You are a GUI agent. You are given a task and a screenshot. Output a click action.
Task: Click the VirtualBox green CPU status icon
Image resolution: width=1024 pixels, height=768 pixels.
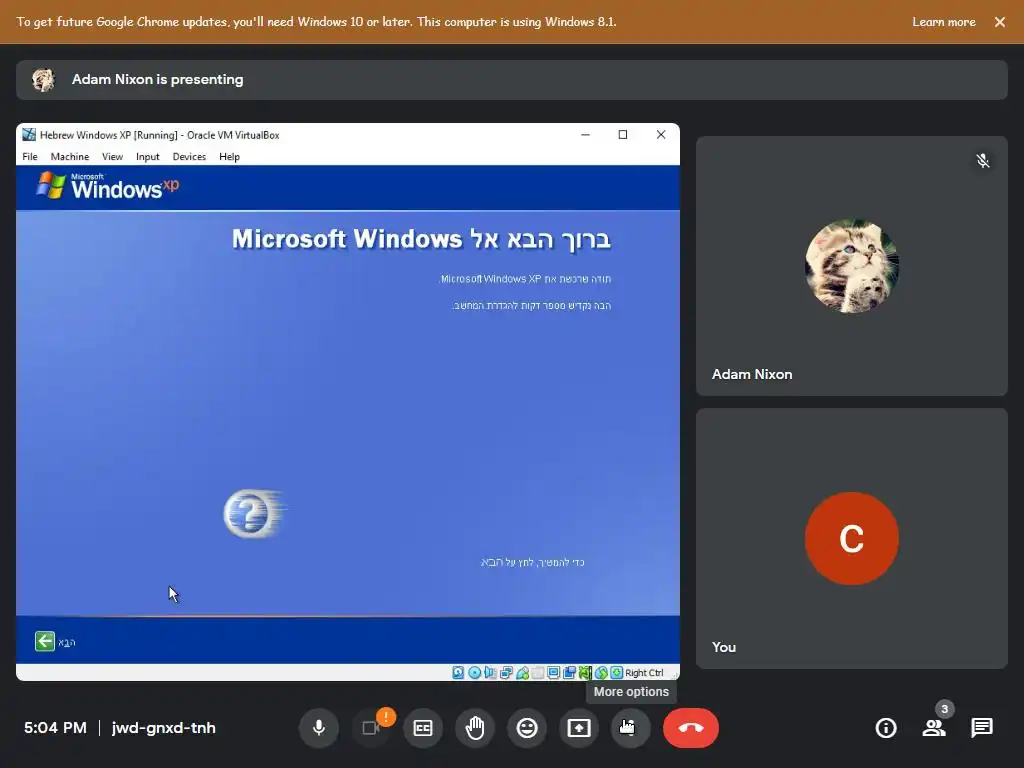point(585,673)
